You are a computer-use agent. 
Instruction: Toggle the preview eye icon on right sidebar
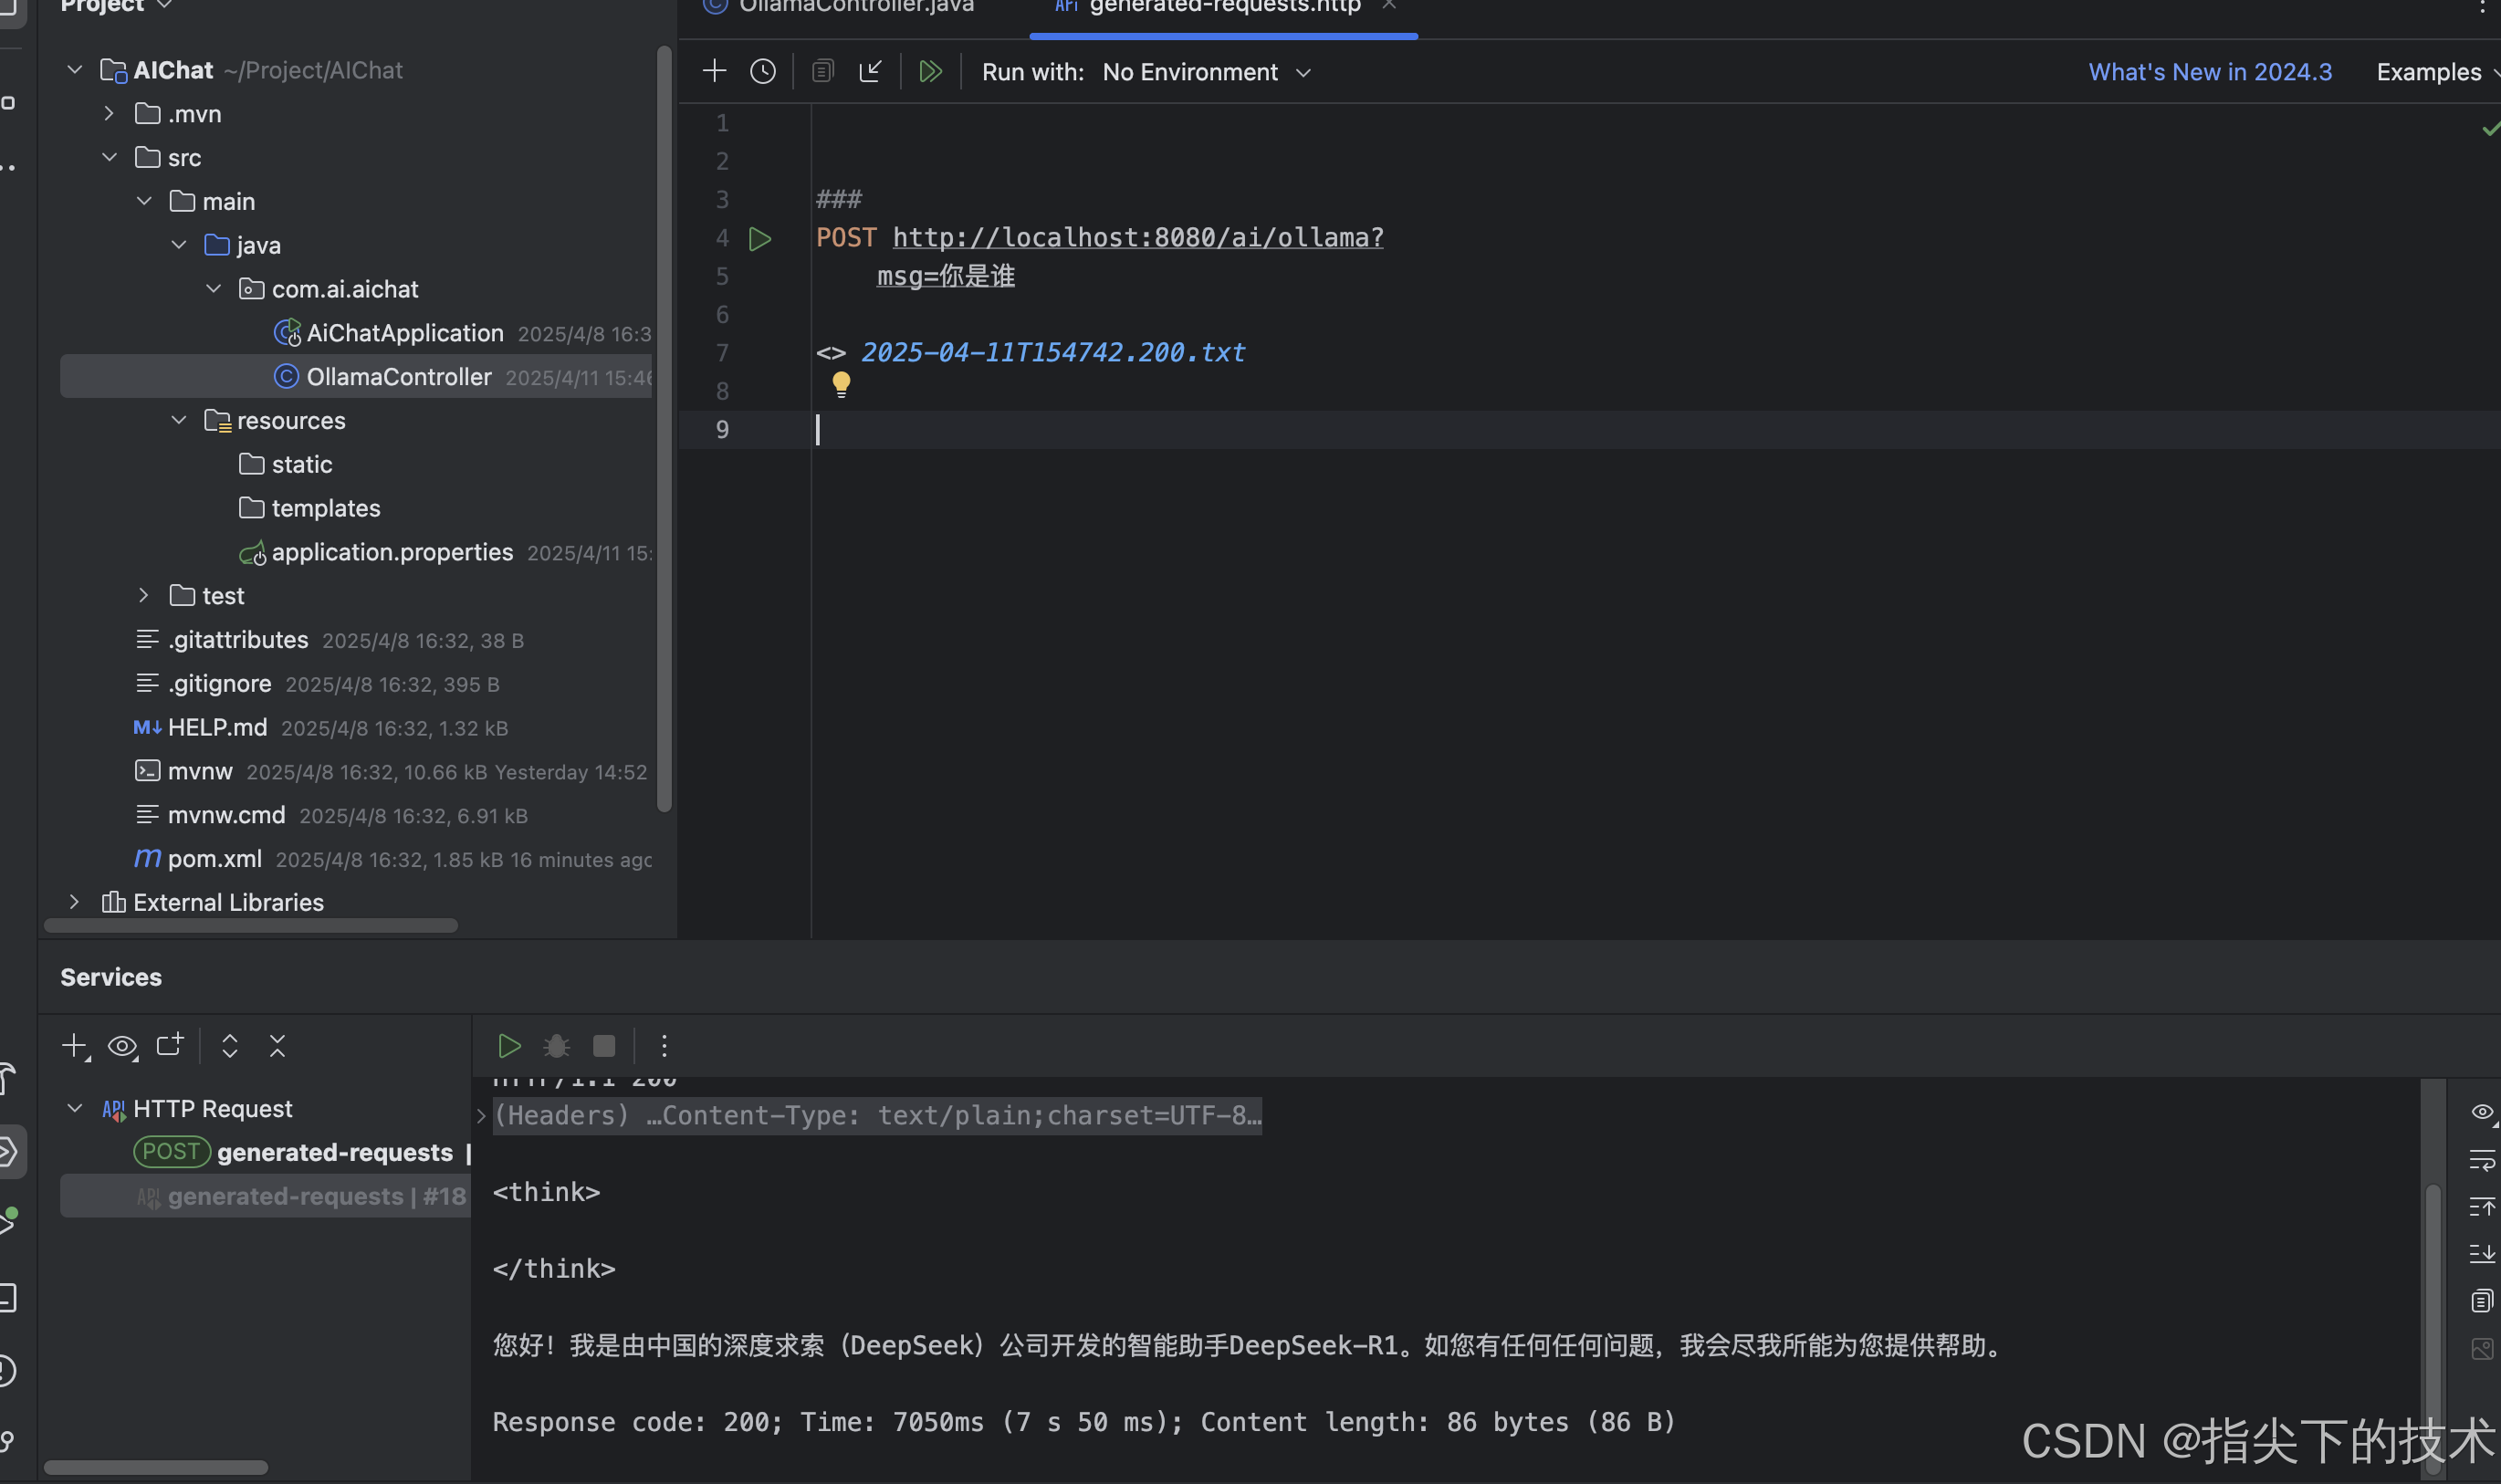2483,1111
